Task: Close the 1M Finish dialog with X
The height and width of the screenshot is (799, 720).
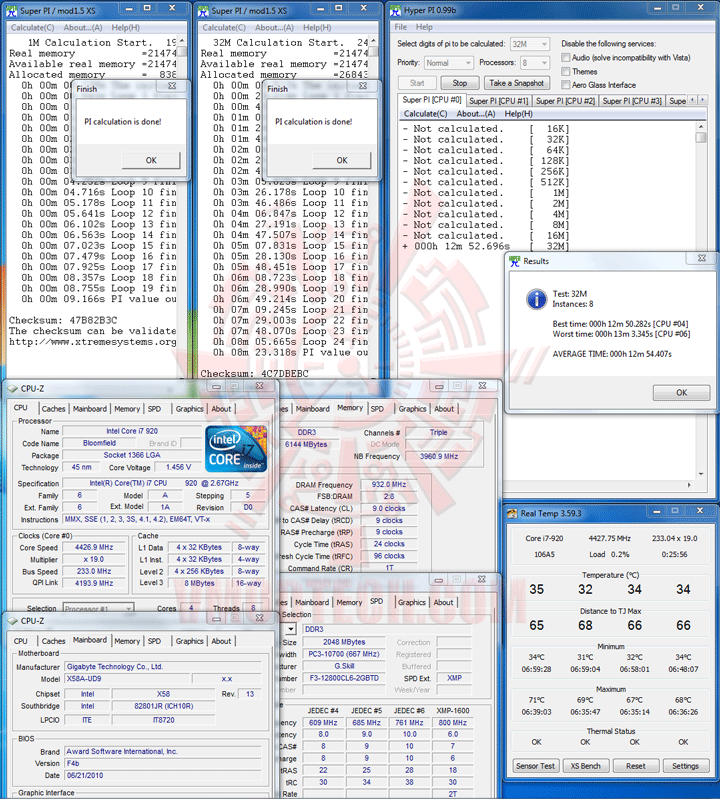Action: tap(172, 86)
